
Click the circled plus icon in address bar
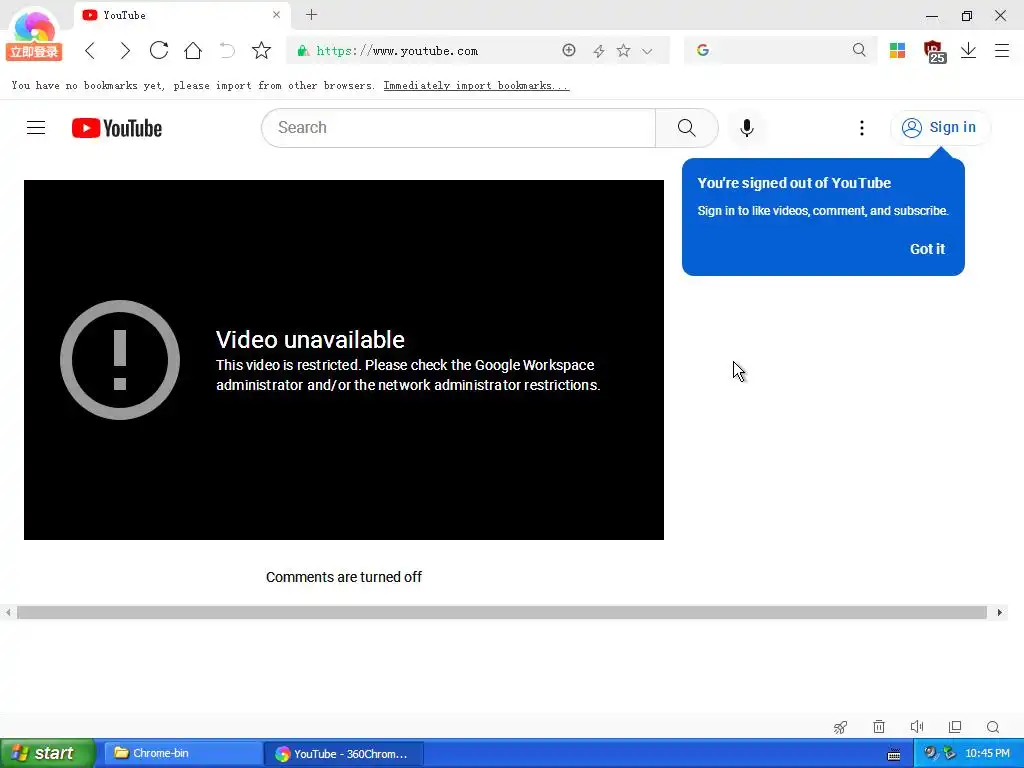[569, 50]
